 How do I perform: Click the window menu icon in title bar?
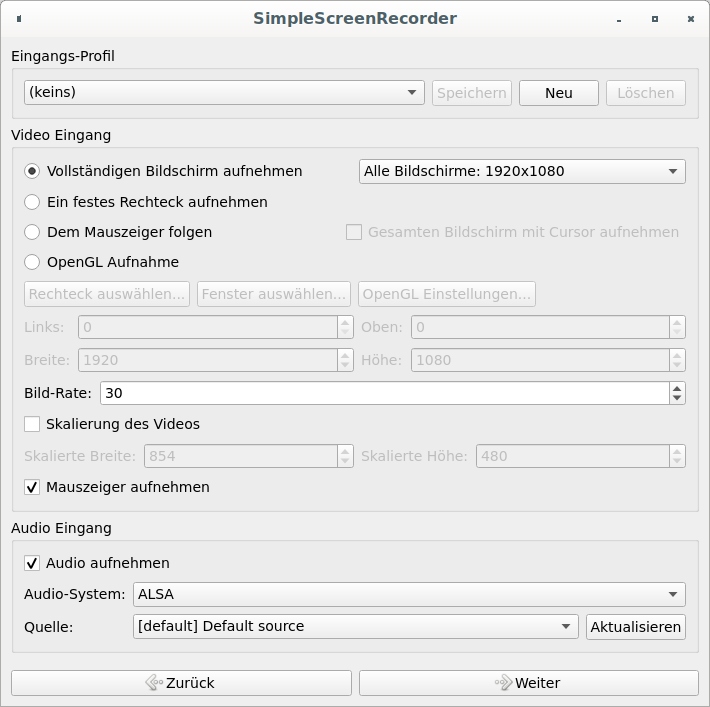pyautogui.click(x=19, y=19)
